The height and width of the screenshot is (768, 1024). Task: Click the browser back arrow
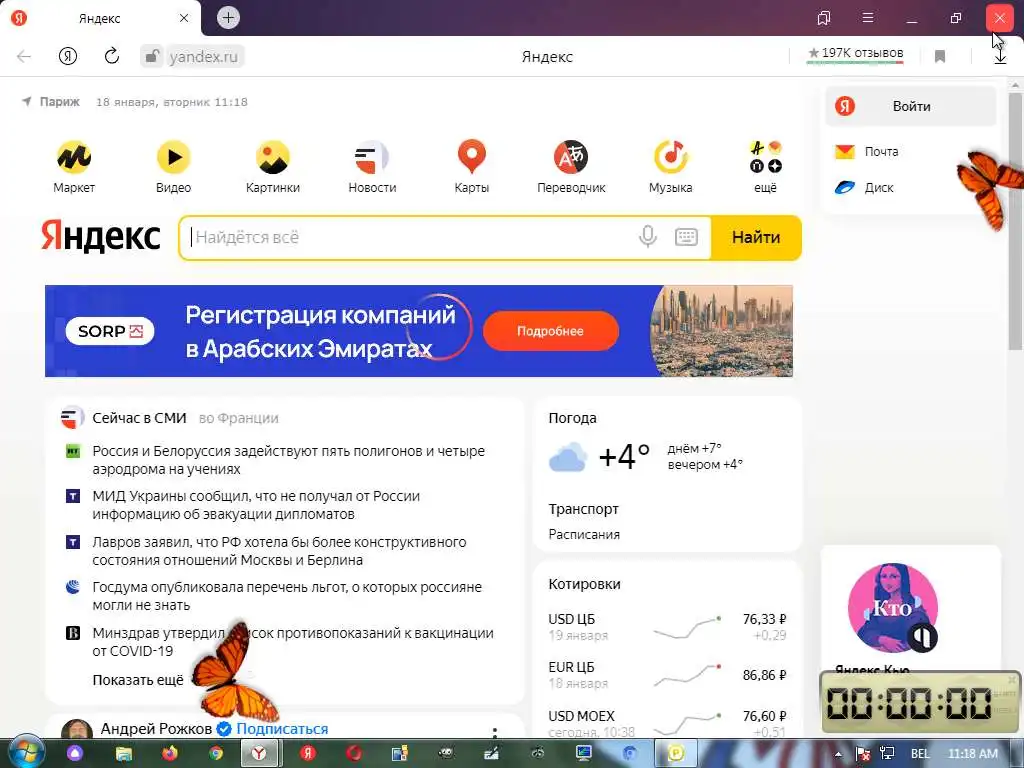point(24,56)
